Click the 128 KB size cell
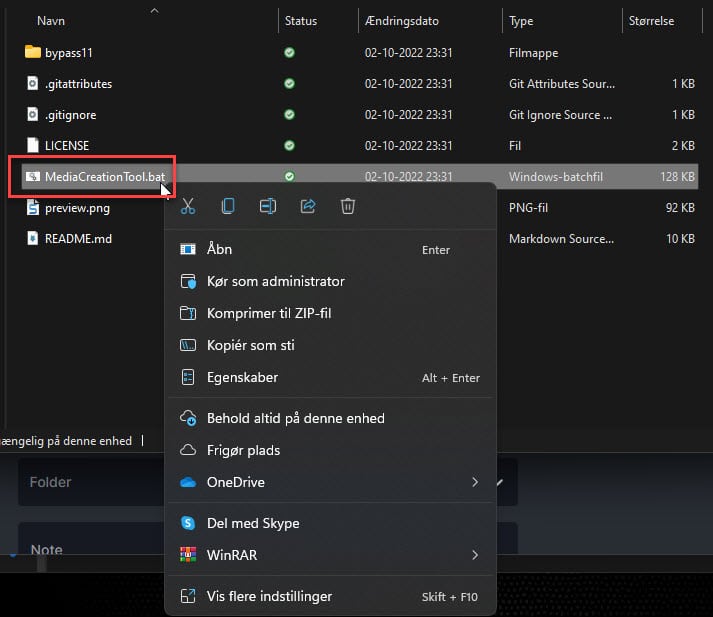Screen dimensions: 713x617 (677, 176)
